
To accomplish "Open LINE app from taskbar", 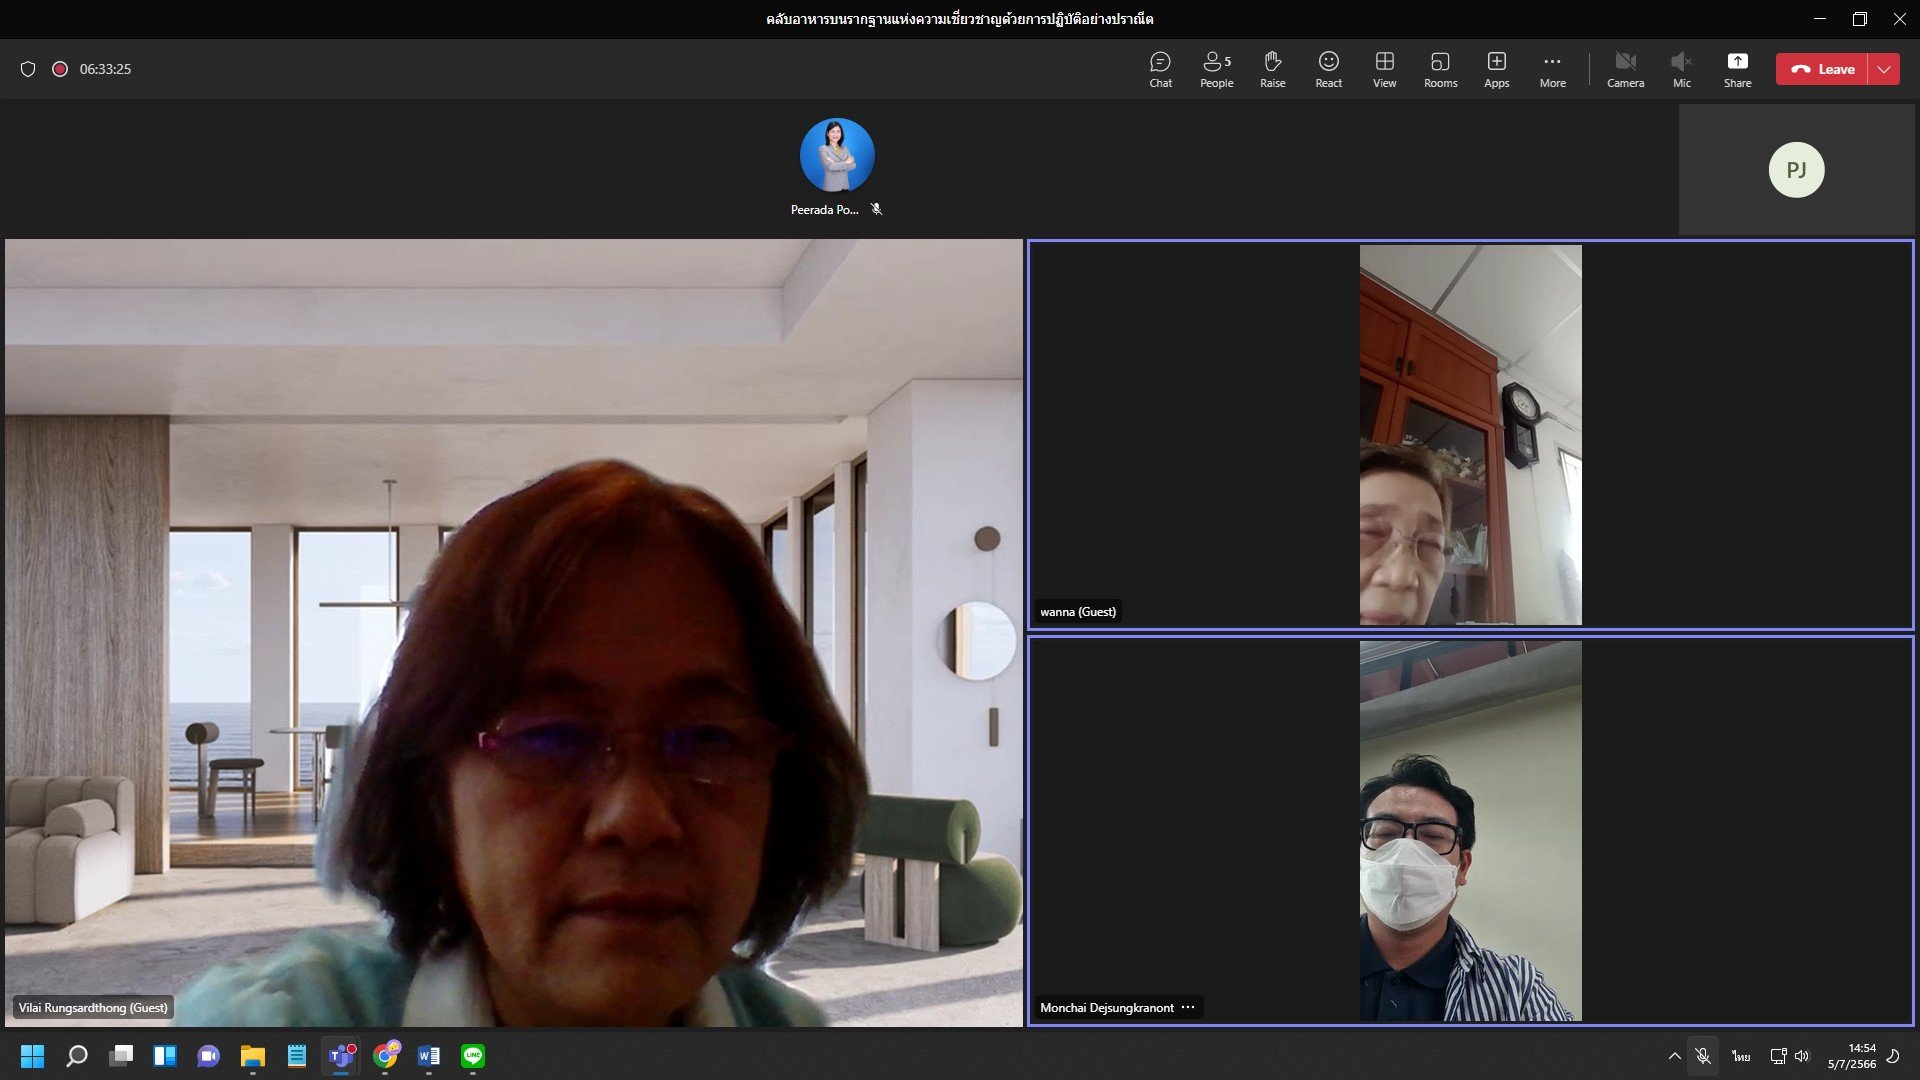I will click(x=473, y=1056).
